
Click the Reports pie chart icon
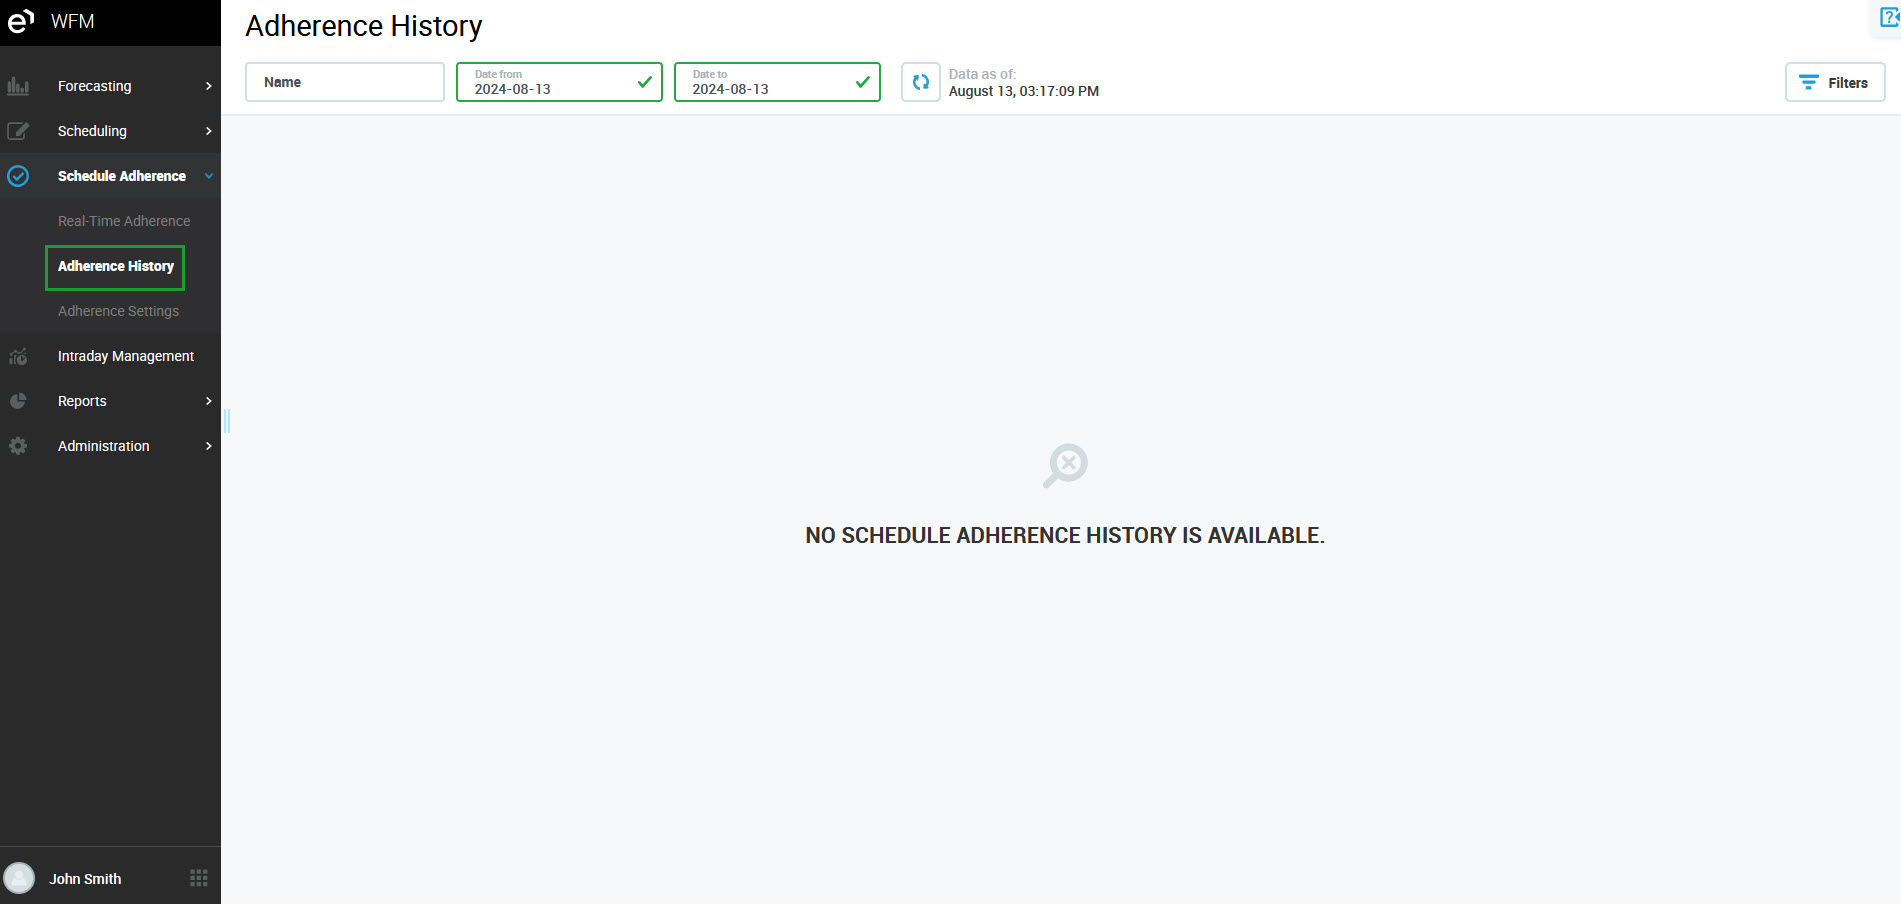(x=18, y=401)
